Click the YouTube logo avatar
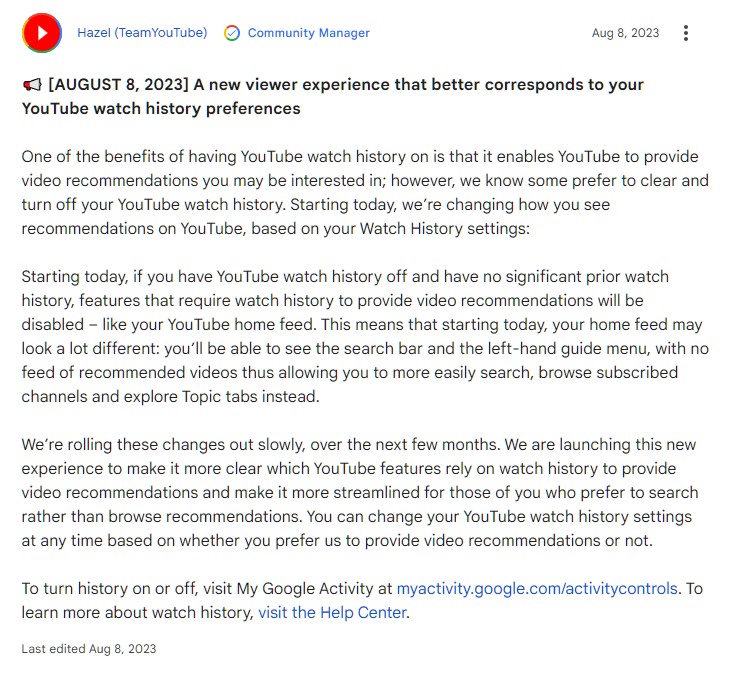This screenshot has height=674, width=739. click(42, 33)
